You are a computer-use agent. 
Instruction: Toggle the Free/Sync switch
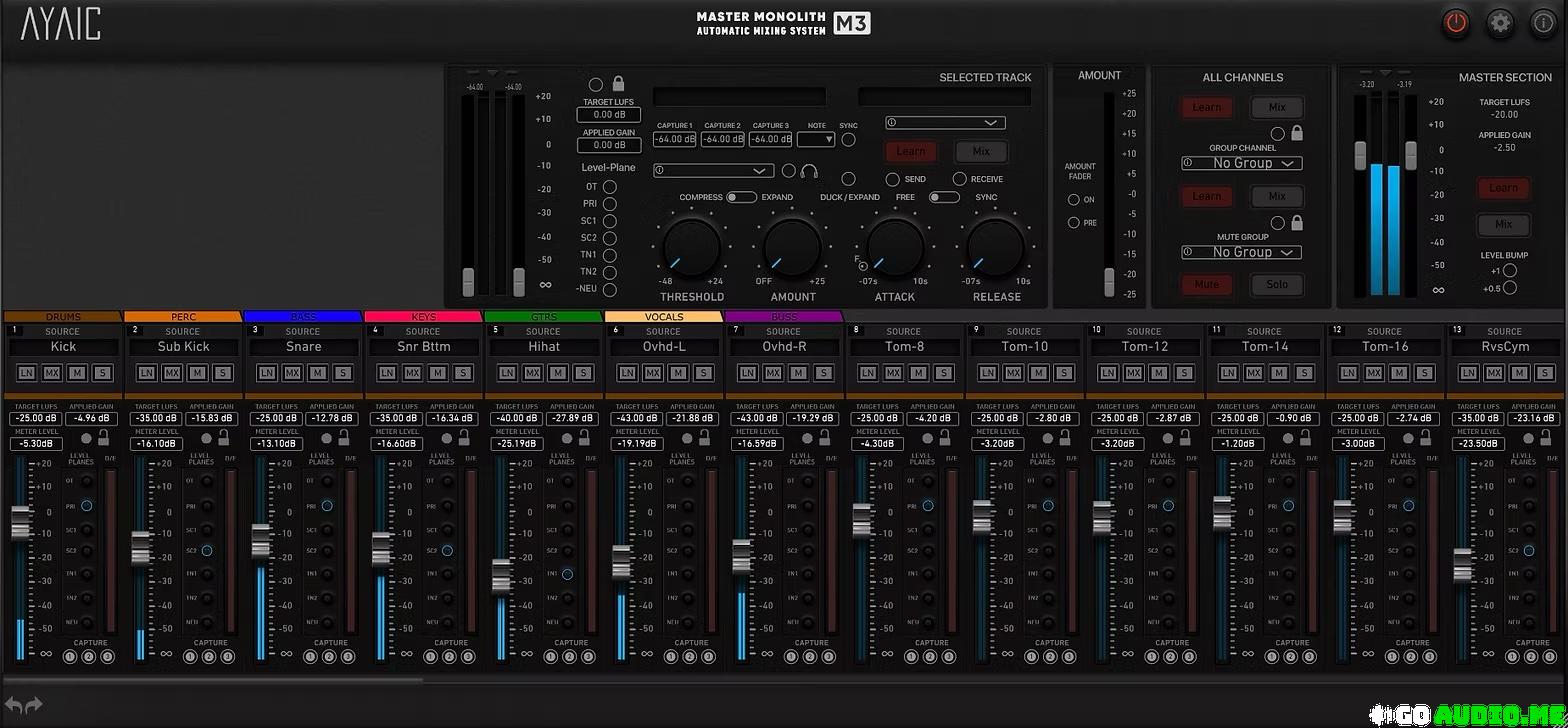click(x=943, y=197)
